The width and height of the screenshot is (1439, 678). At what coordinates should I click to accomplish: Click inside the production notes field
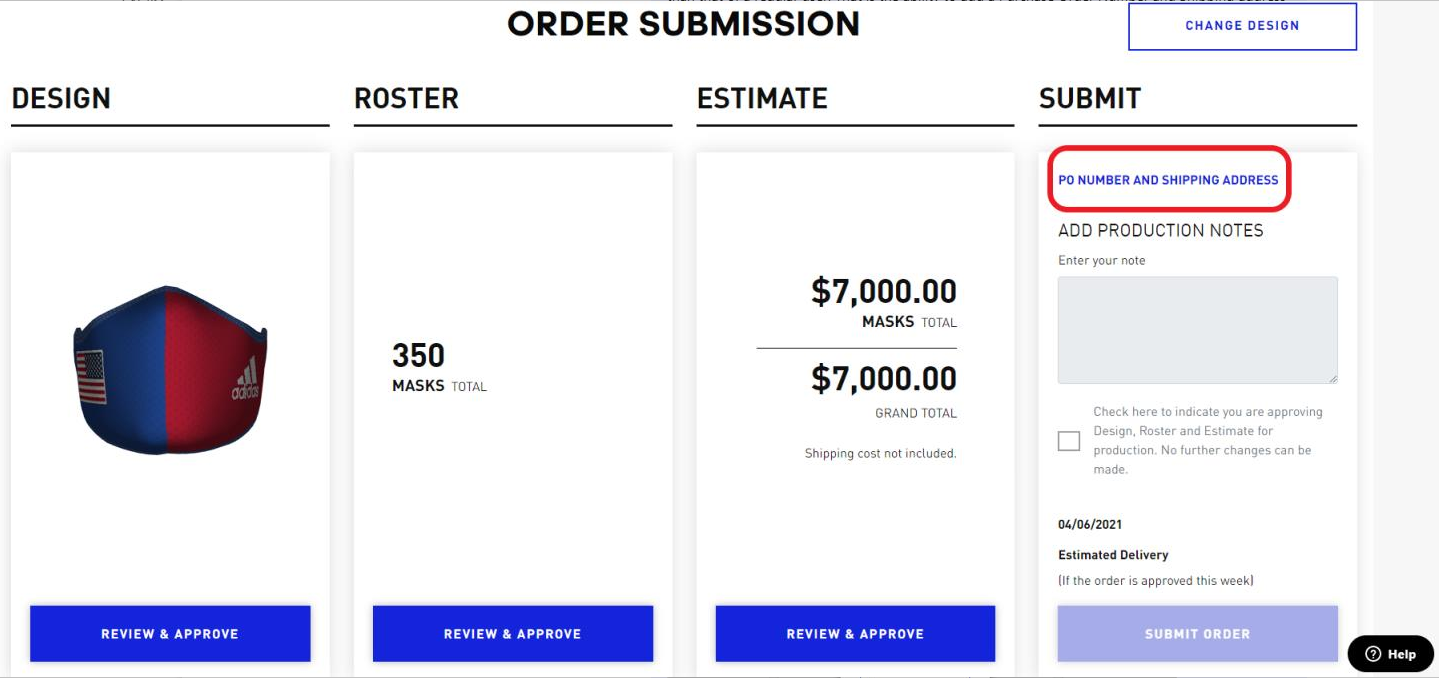pyautogui.click(x=1197, y=328)
